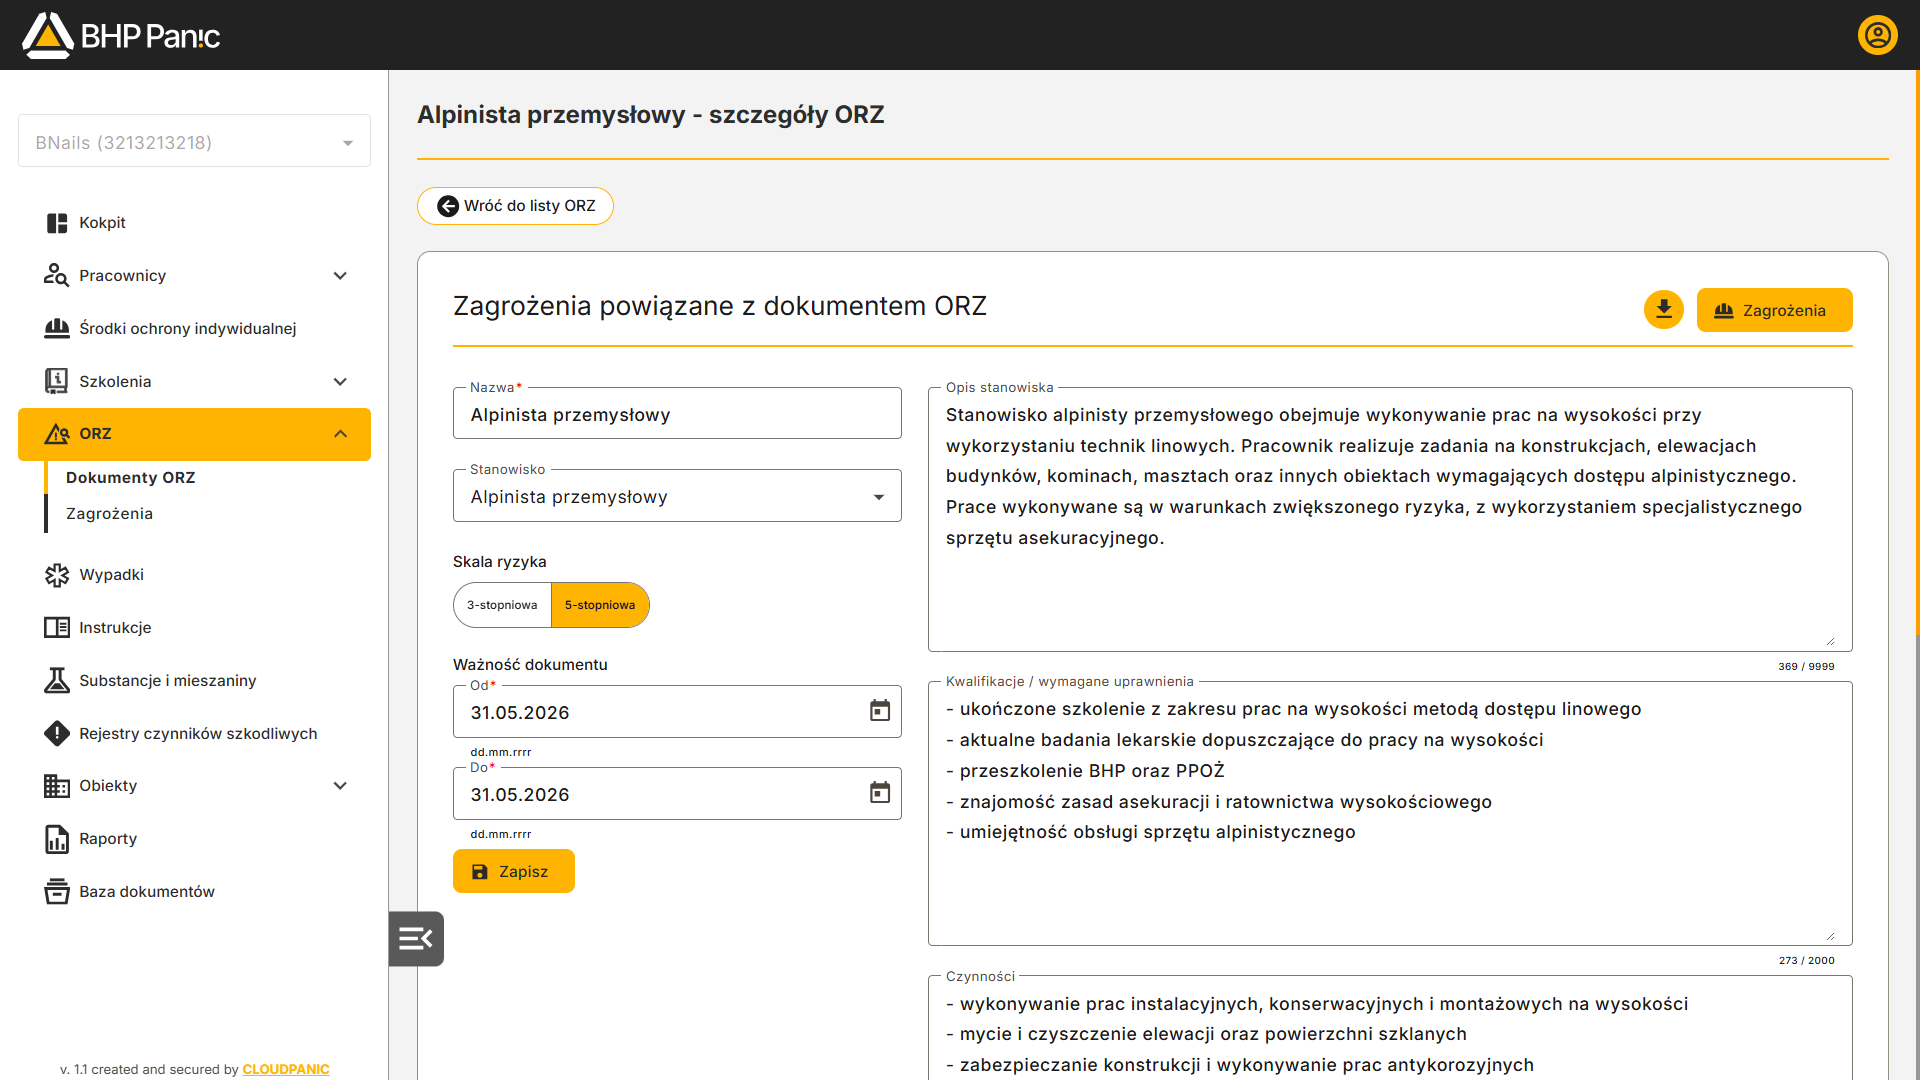Screen dimensions: 1920x1080
Task: Click the page vertical scrollbar
Action: [1916, 352]
